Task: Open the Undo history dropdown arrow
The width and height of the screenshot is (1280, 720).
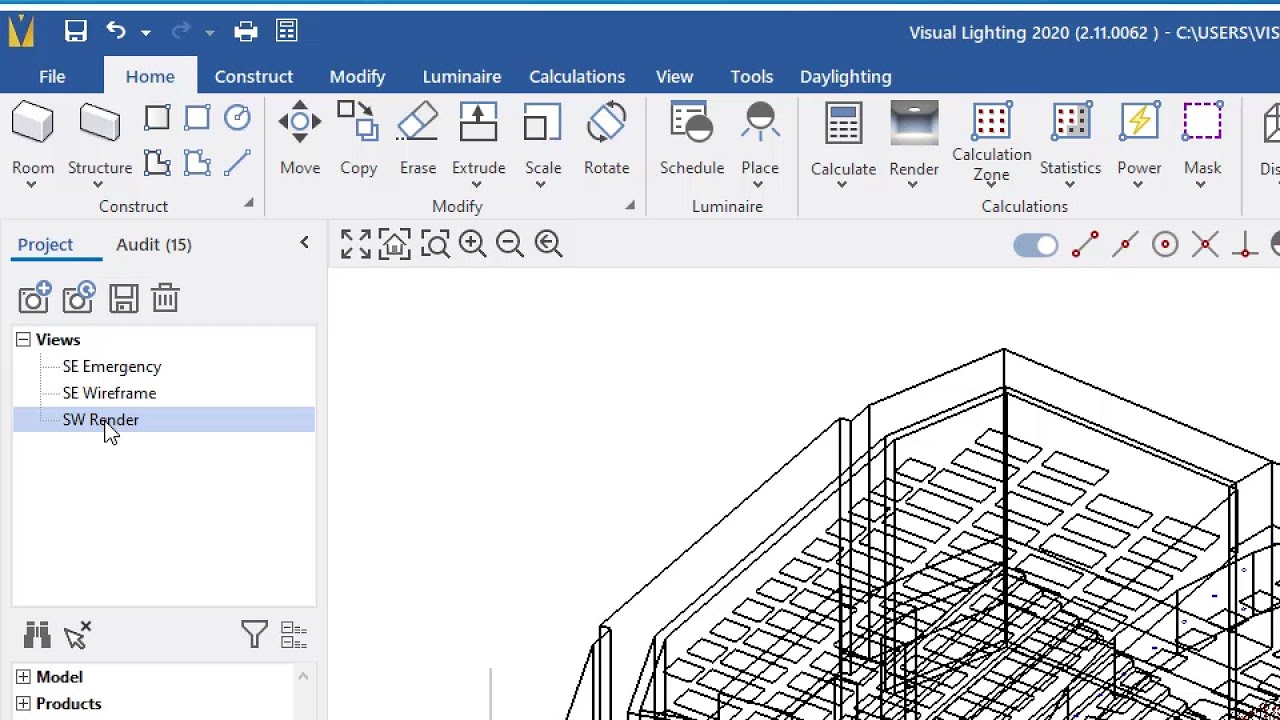Action: coord(146,33)
